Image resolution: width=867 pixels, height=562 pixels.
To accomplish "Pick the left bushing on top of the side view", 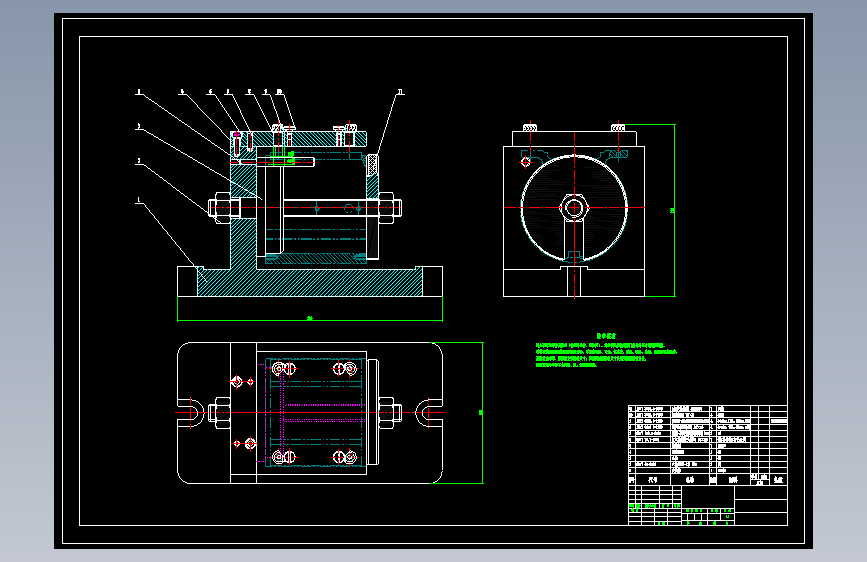I will click(x=530, y=128).
